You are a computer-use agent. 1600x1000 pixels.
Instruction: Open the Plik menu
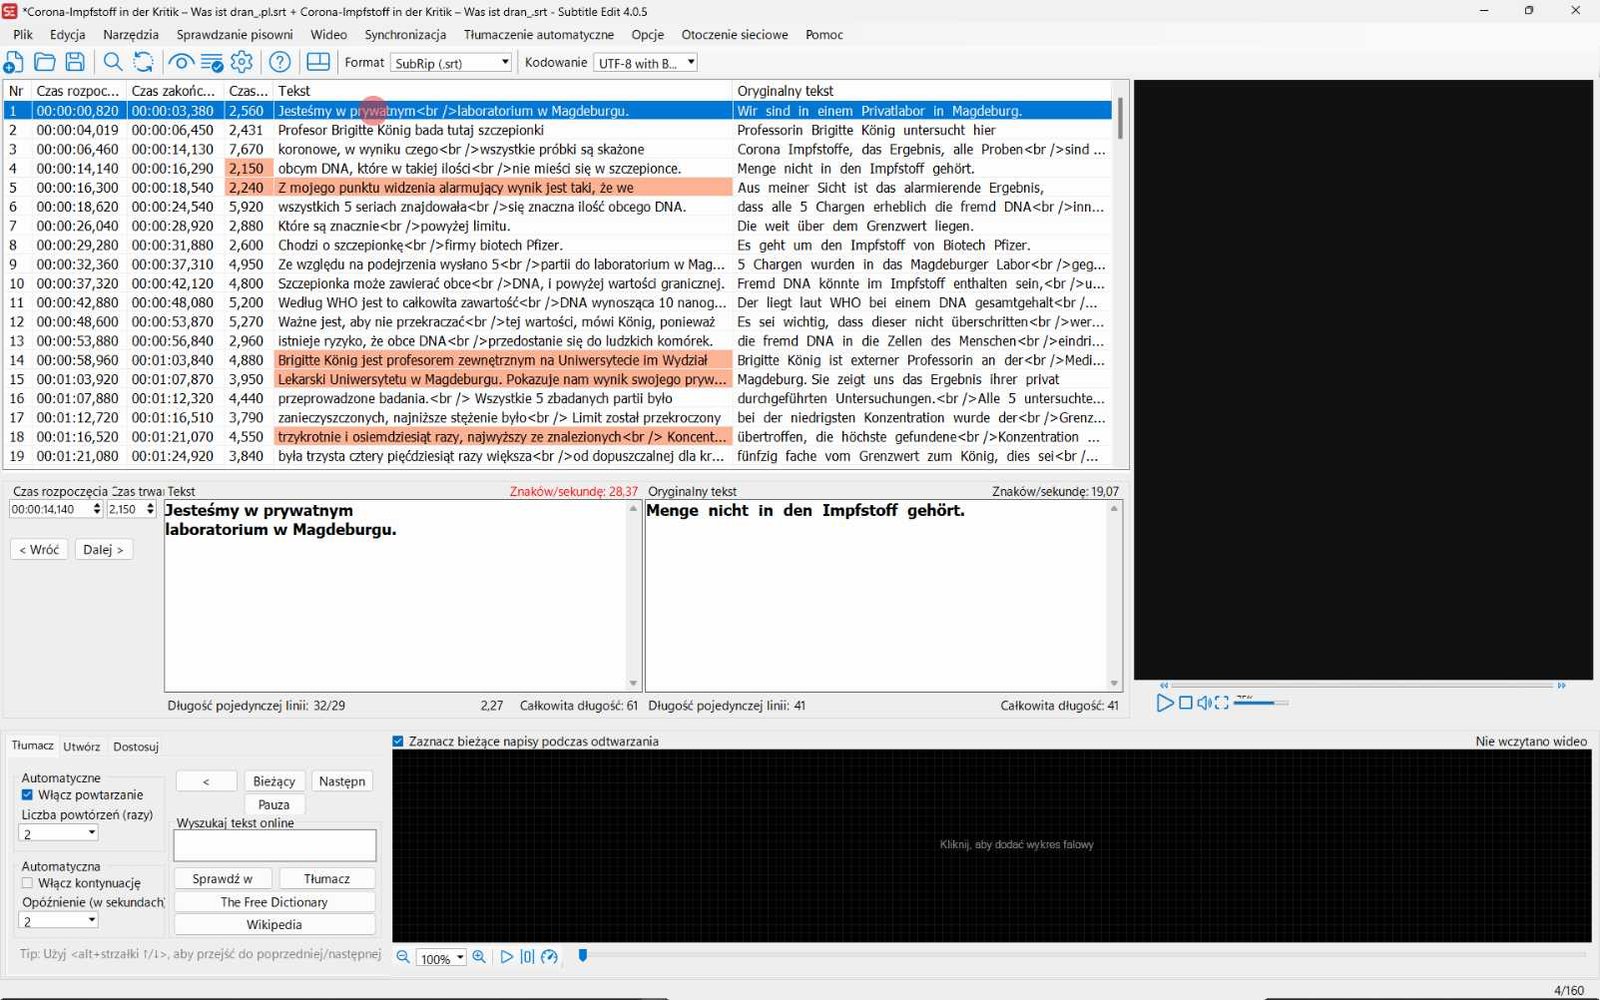23,34
